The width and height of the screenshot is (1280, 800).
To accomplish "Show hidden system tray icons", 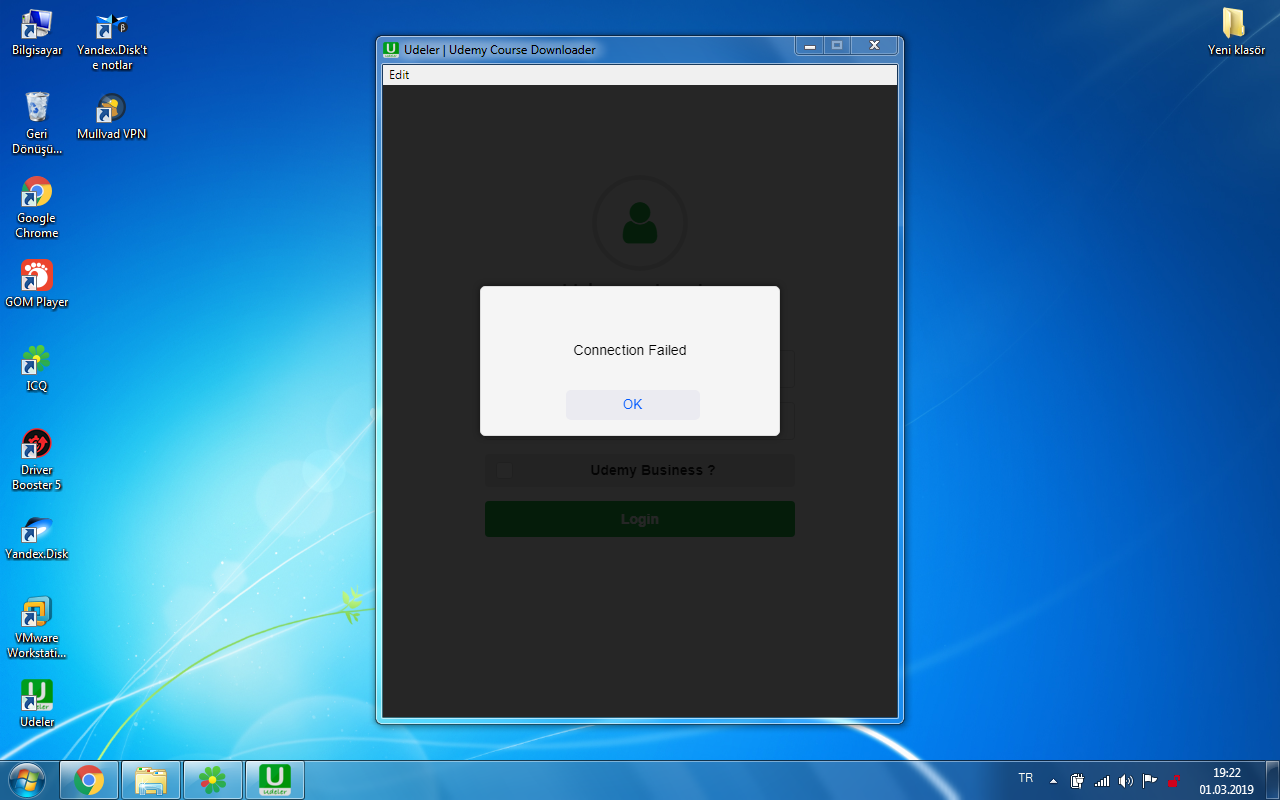I will (1053, 781).
